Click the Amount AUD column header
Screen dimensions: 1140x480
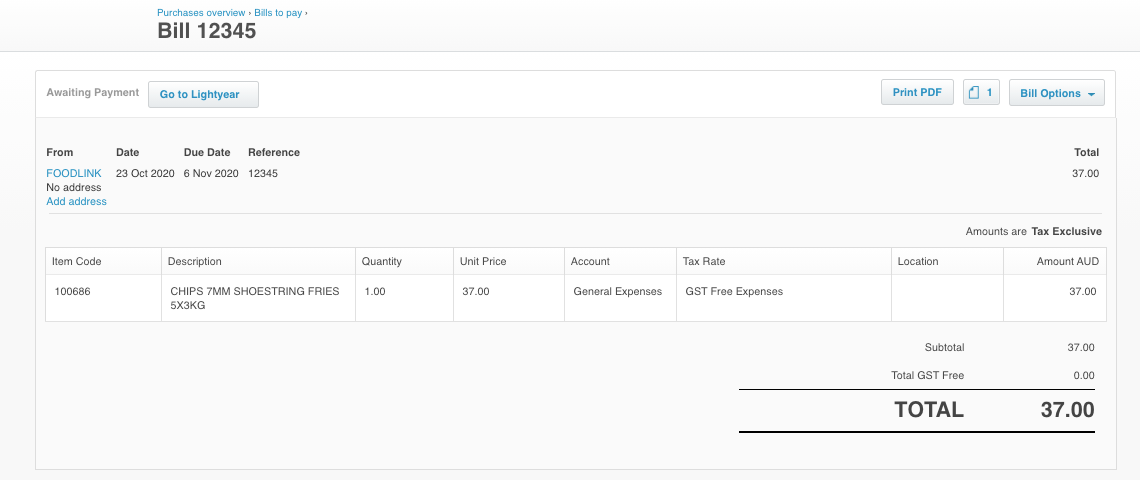tap(1067, 261)
